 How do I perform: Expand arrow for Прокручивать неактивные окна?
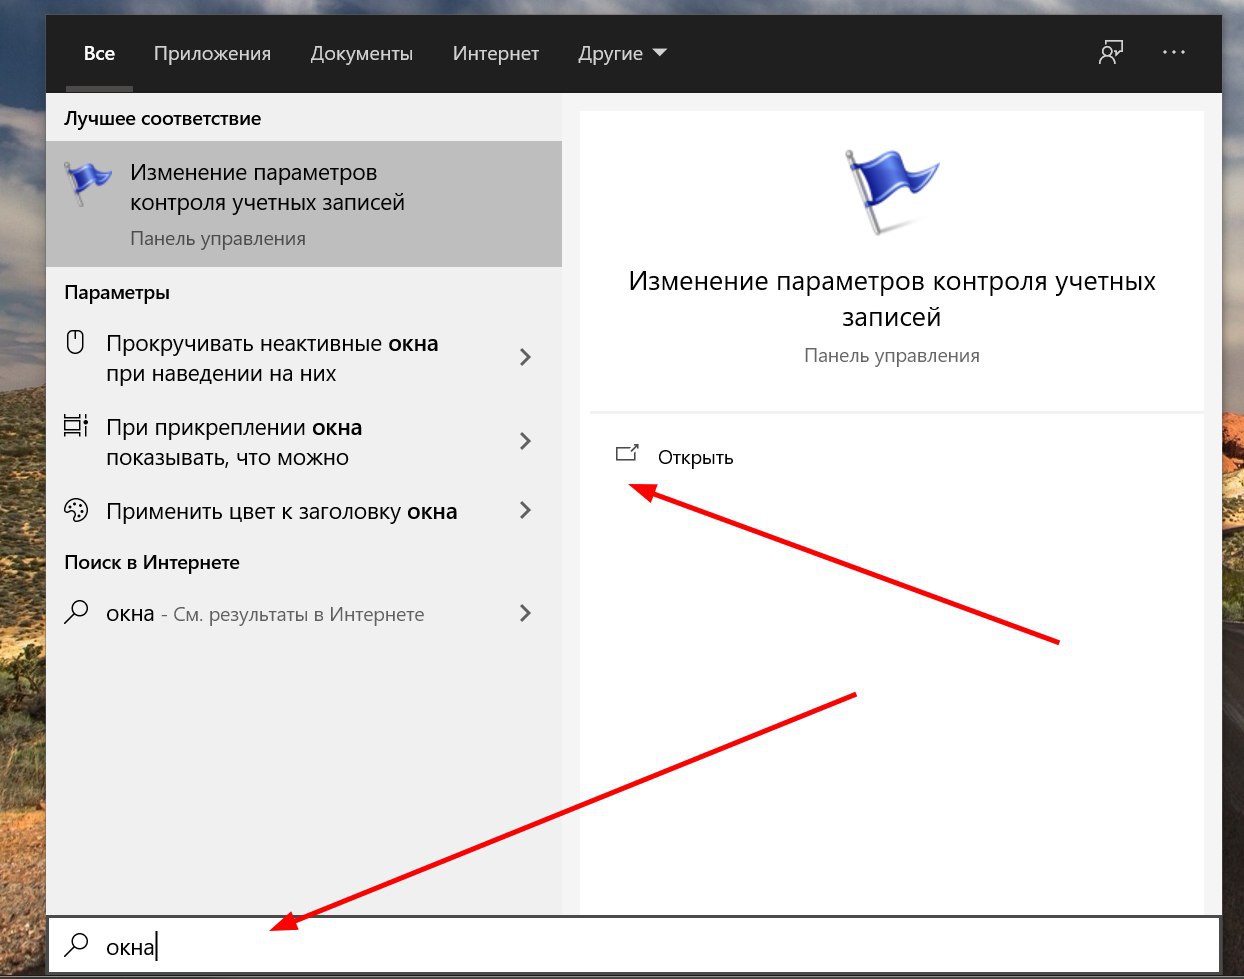pyautogui.click(x=525, y=357)
